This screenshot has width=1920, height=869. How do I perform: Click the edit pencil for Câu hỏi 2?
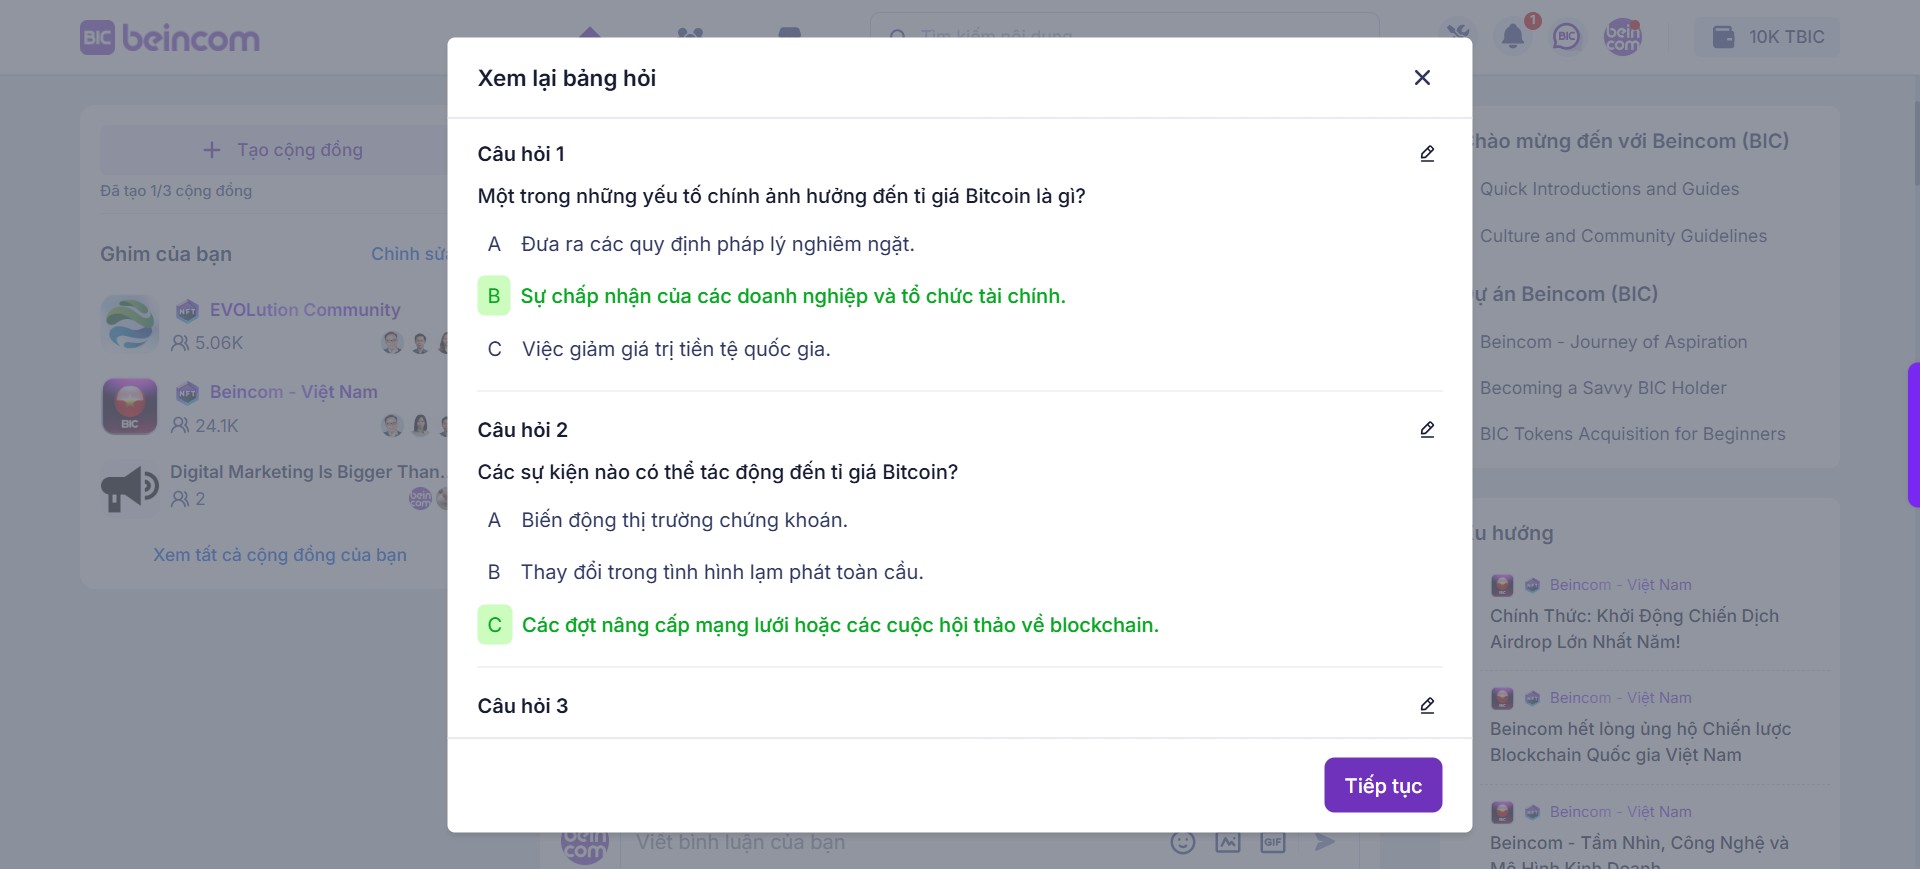(x=1427, y=430)
